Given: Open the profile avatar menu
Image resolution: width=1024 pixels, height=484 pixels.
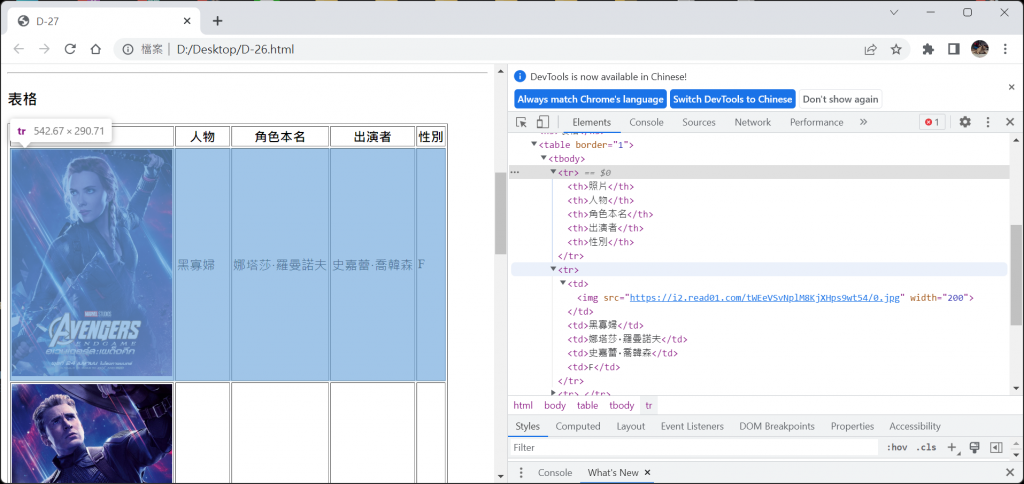Looking at the screenshot, I should (980, 49).
